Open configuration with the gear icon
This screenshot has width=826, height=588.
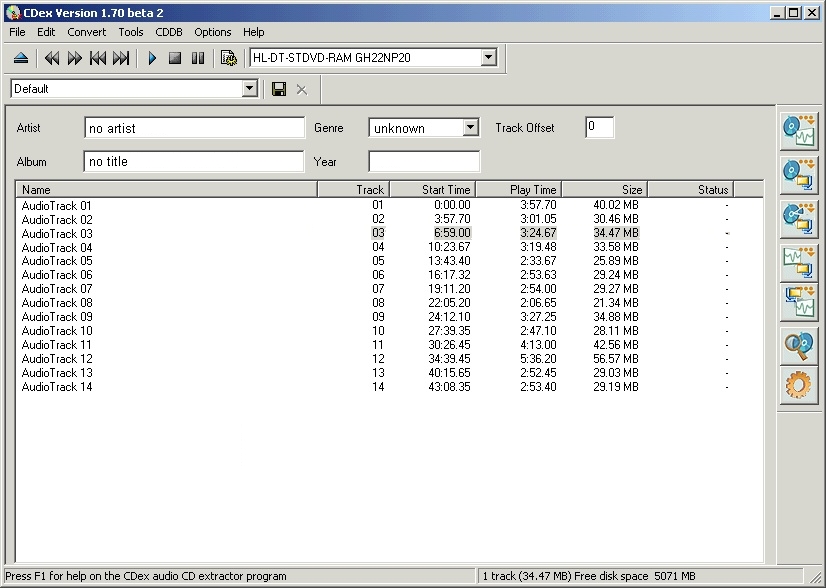[799, 386]
